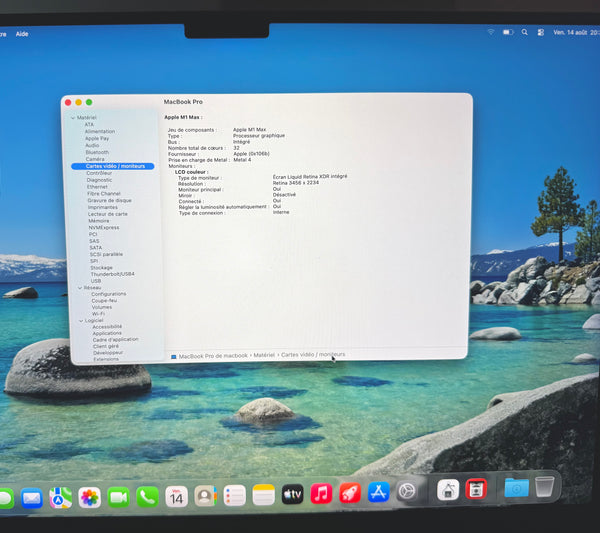The height and width of the screenshot is (533, 600).
Task: Open Control Center from the menu bar
Action: pos(541,33)
